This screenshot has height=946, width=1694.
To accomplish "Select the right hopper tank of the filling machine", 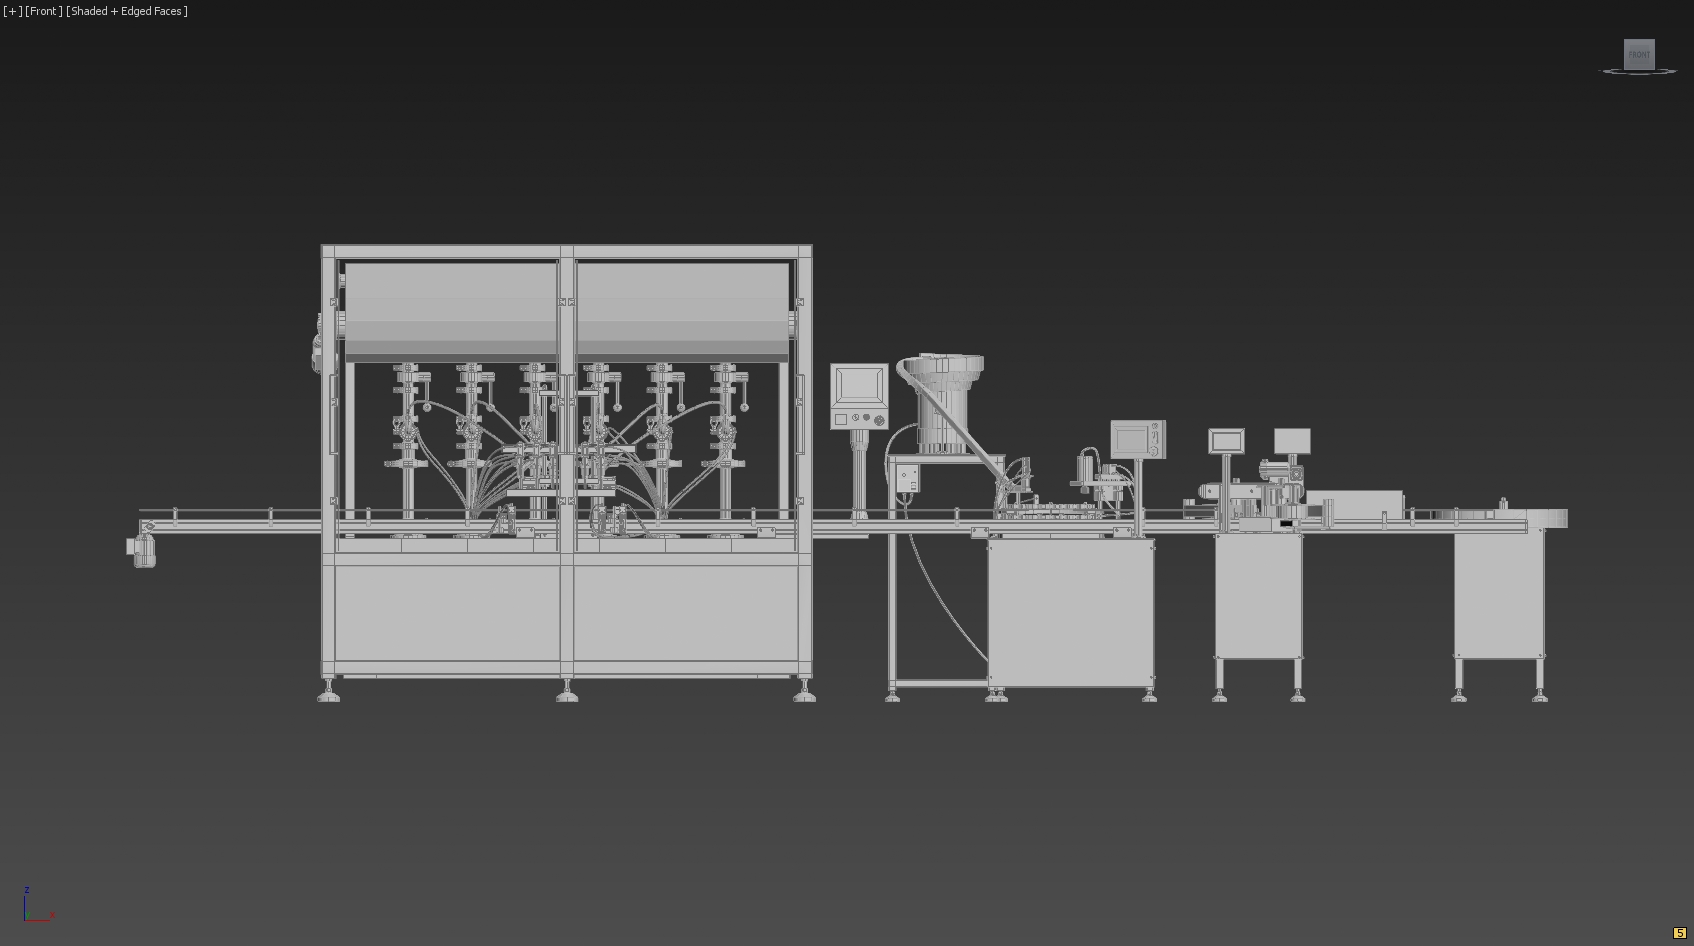I will coord(682,310).
